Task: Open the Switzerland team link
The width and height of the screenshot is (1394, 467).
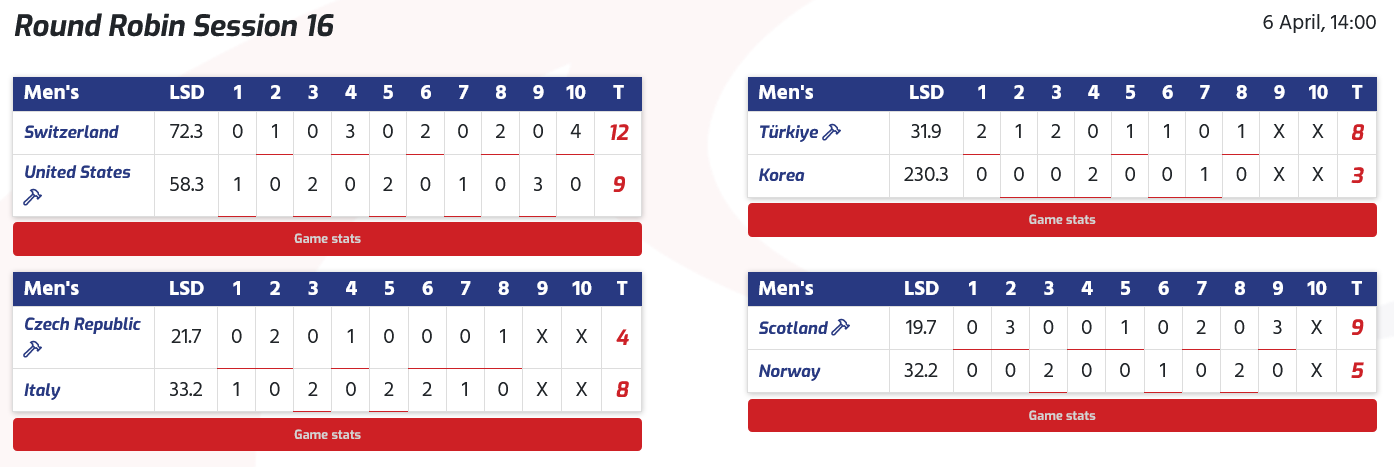Action: coord(71,132)
